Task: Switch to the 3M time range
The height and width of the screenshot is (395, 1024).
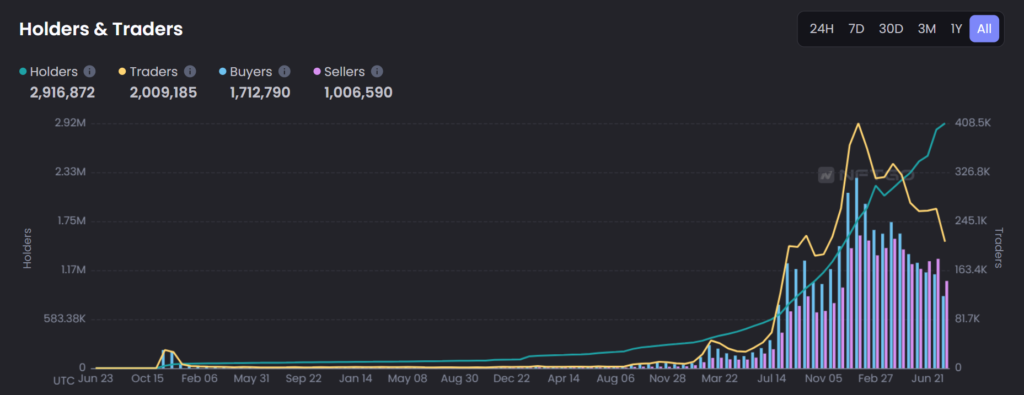Action: (927, 29)
